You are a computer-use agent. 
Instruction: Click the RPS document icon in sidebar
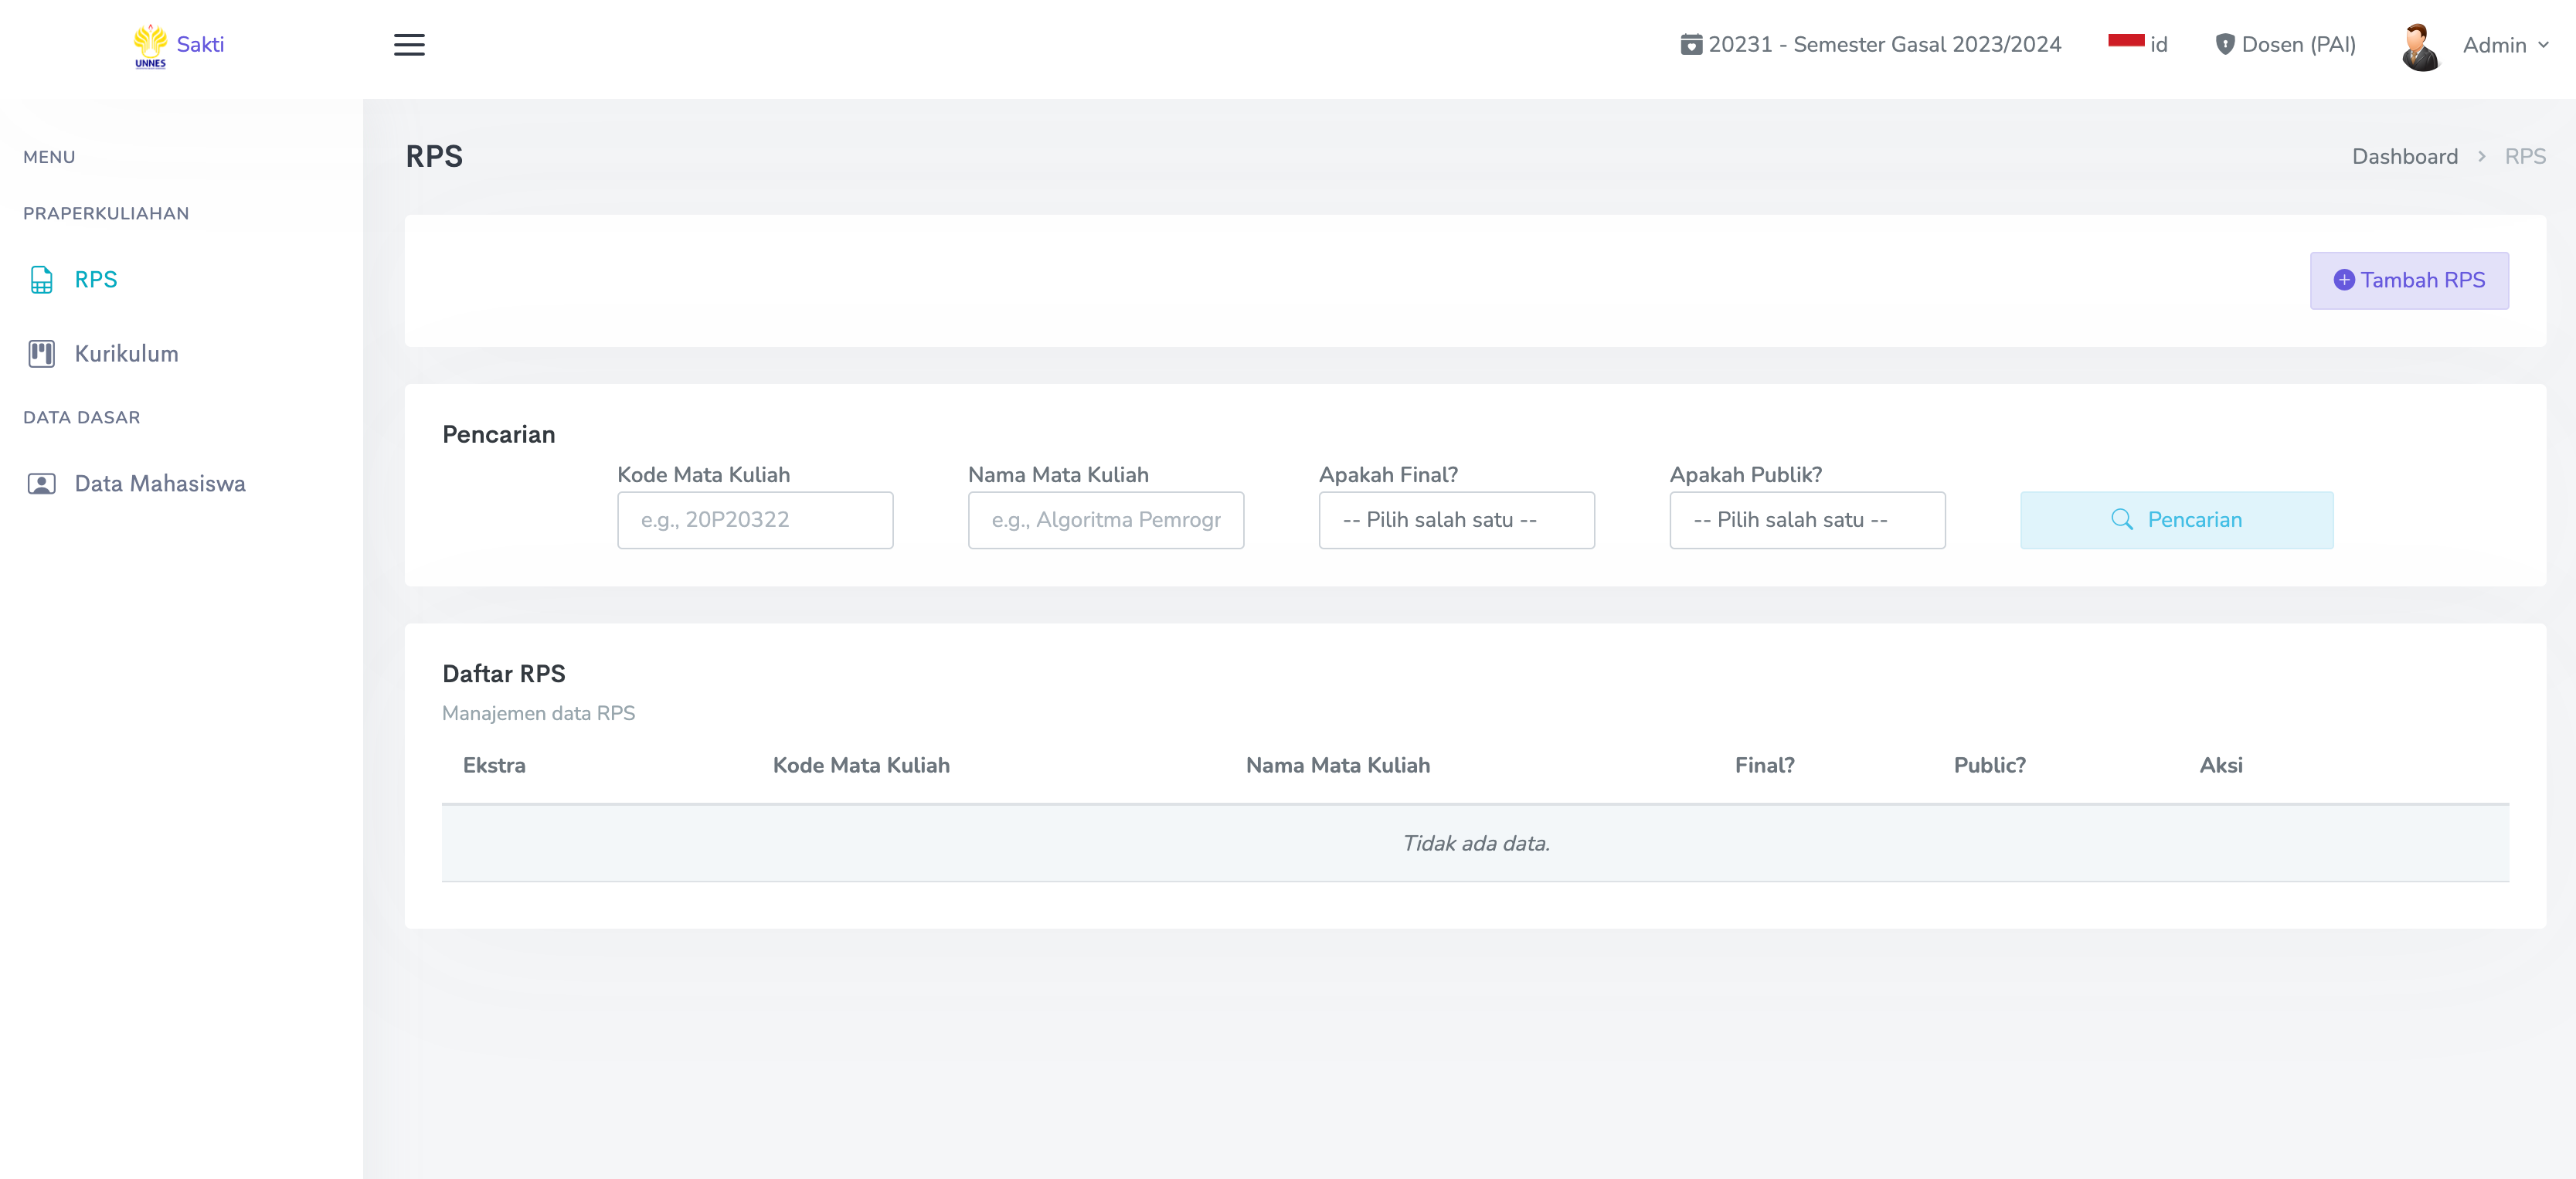(41, 280)
